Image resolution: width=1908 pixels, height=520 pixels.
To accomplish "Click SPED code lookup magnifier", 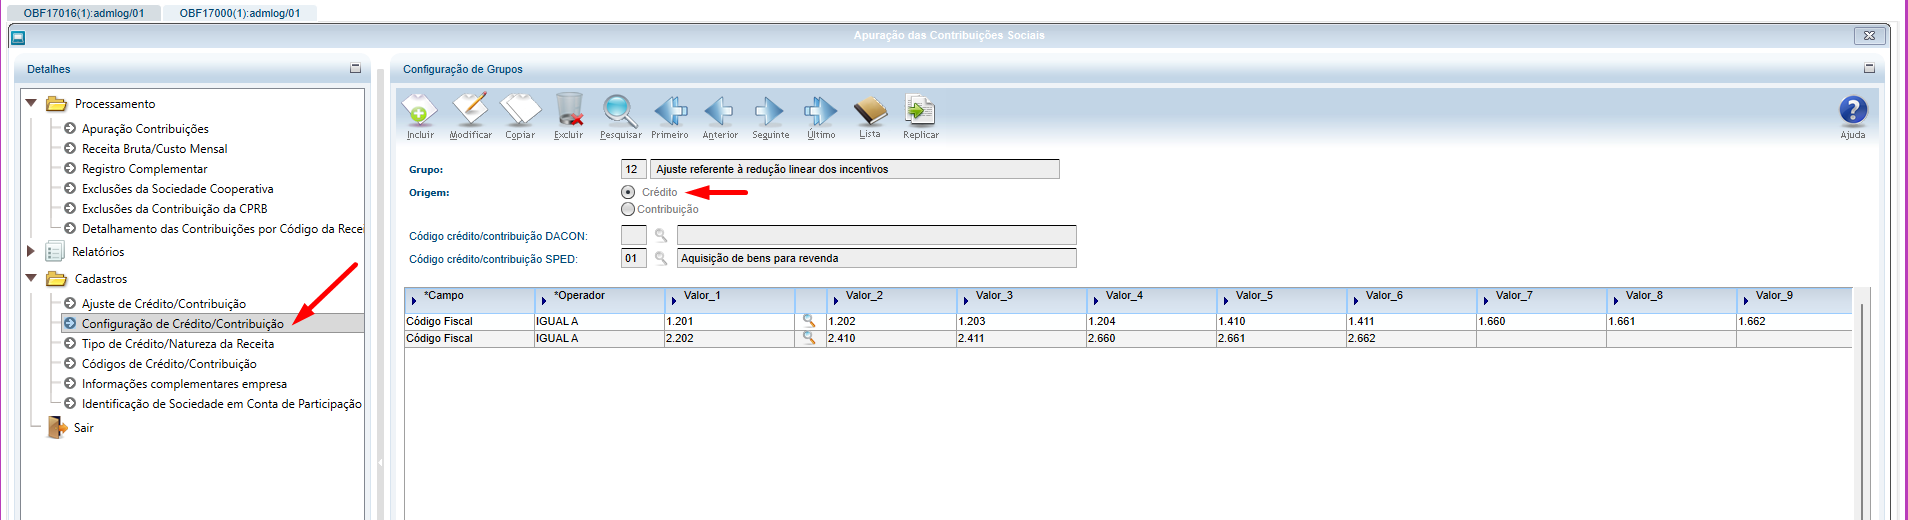I will coord(661,259).
